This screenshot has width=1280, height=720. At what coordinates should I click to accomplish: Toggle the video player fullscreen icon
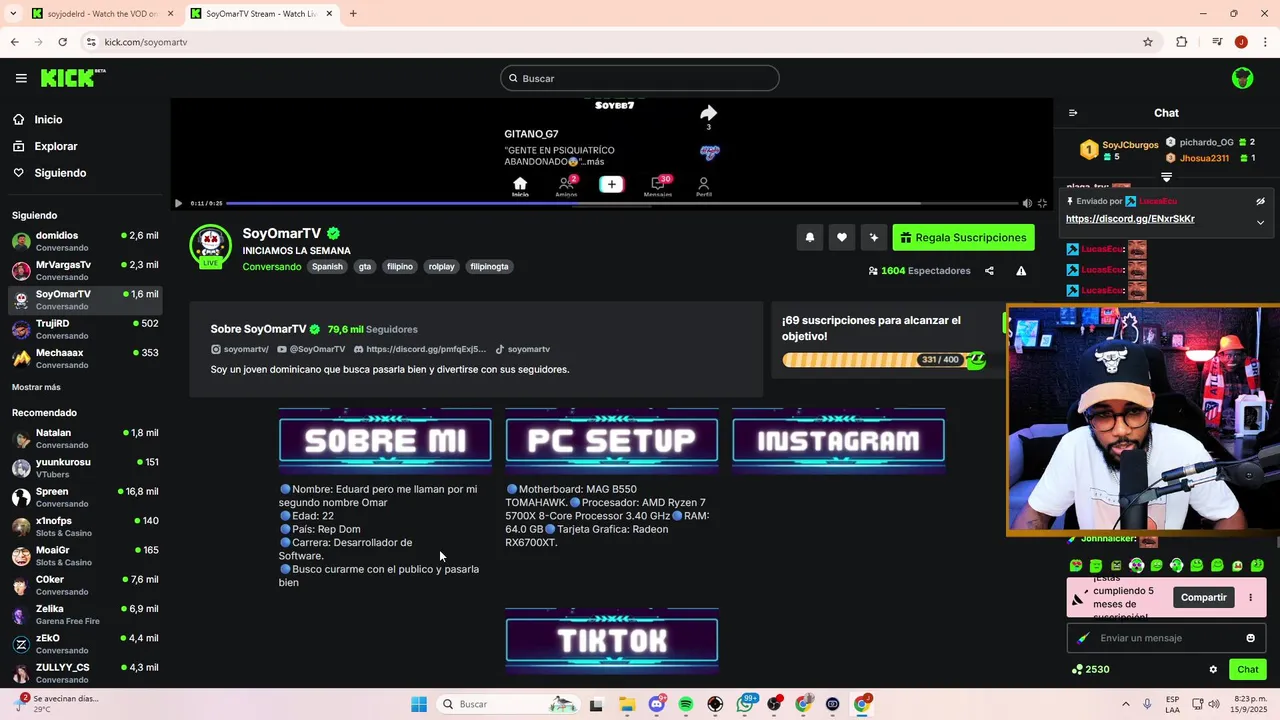[1042, 203]
